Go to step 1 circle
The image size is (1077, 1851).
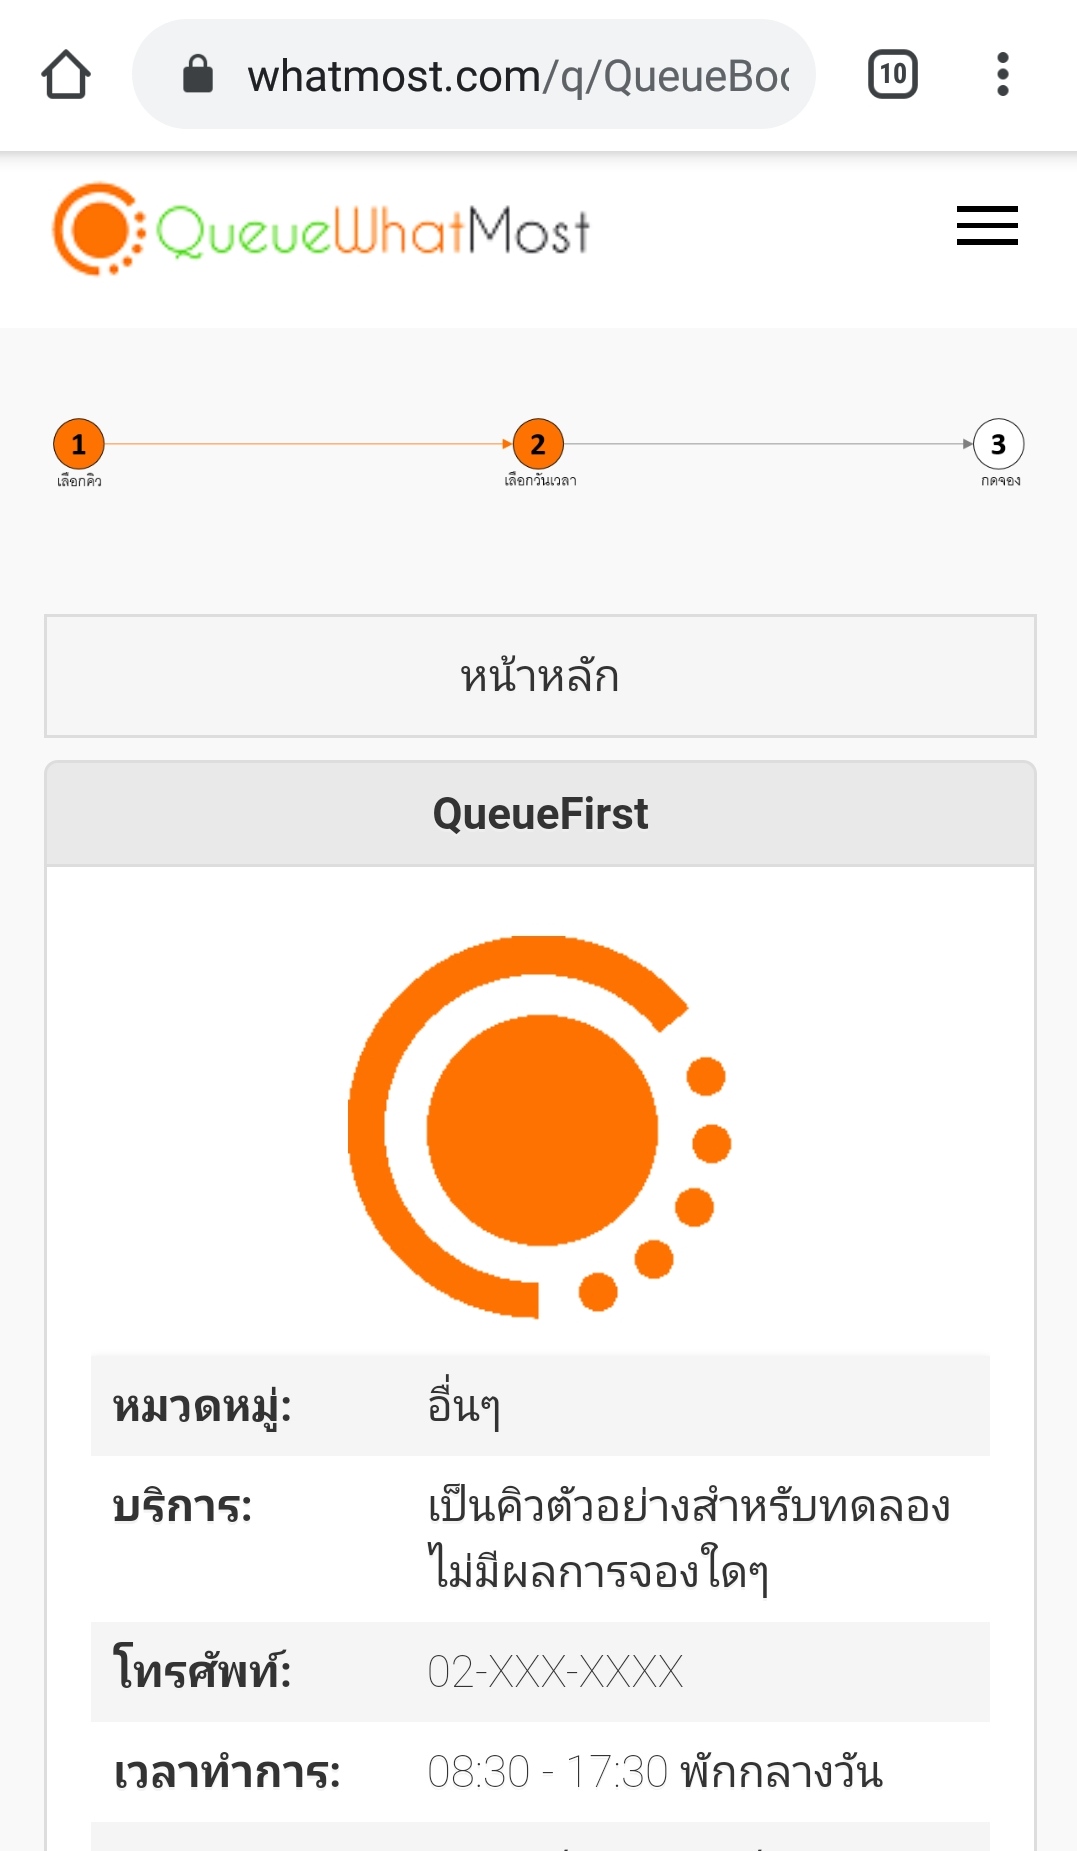[x=79, y=444]
